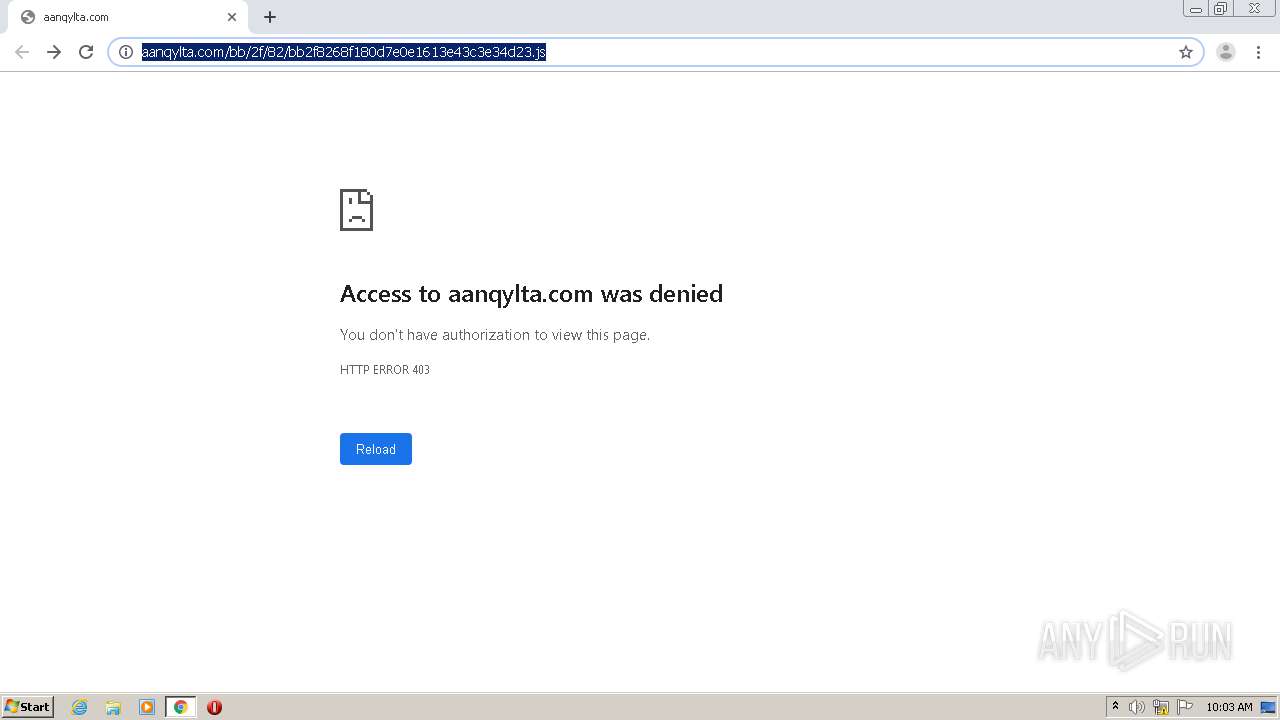
Task: Click the 10:03 AM clock
Action: click(x=1229, y=707)
